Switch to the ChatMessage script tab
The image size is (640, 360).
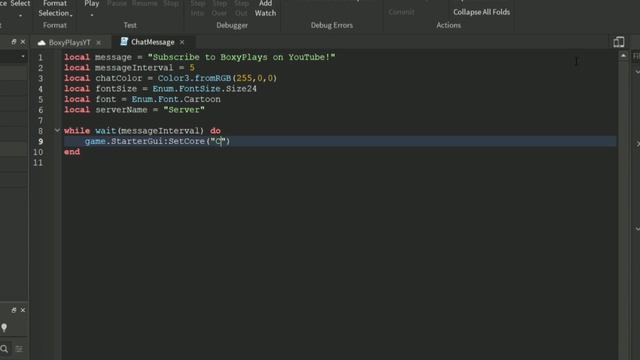[x=153, y=42]
